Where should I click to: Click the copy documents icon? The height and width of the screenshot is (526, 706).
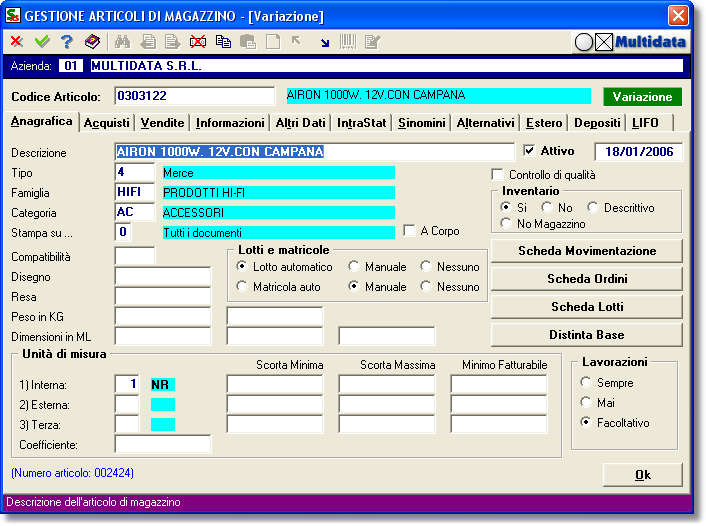tap(223, 41)
